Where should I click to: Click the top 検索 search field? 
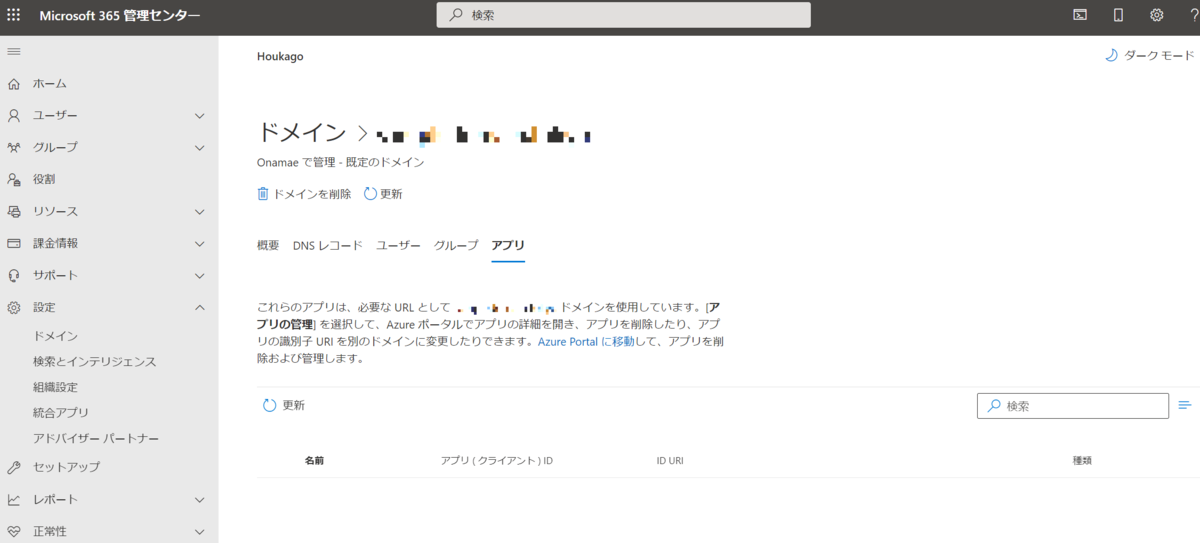[x=623, y=15]
